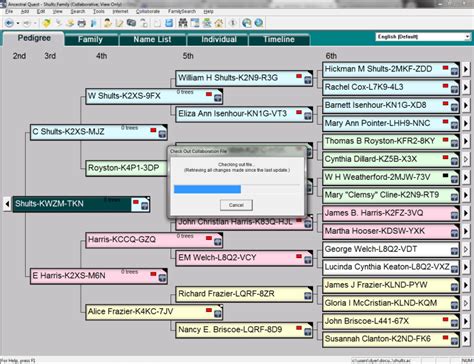This screenshot has height=364, width=474.
Task: Click the Forward navigation arrow in toolbar
Action: tap(27, 23)
